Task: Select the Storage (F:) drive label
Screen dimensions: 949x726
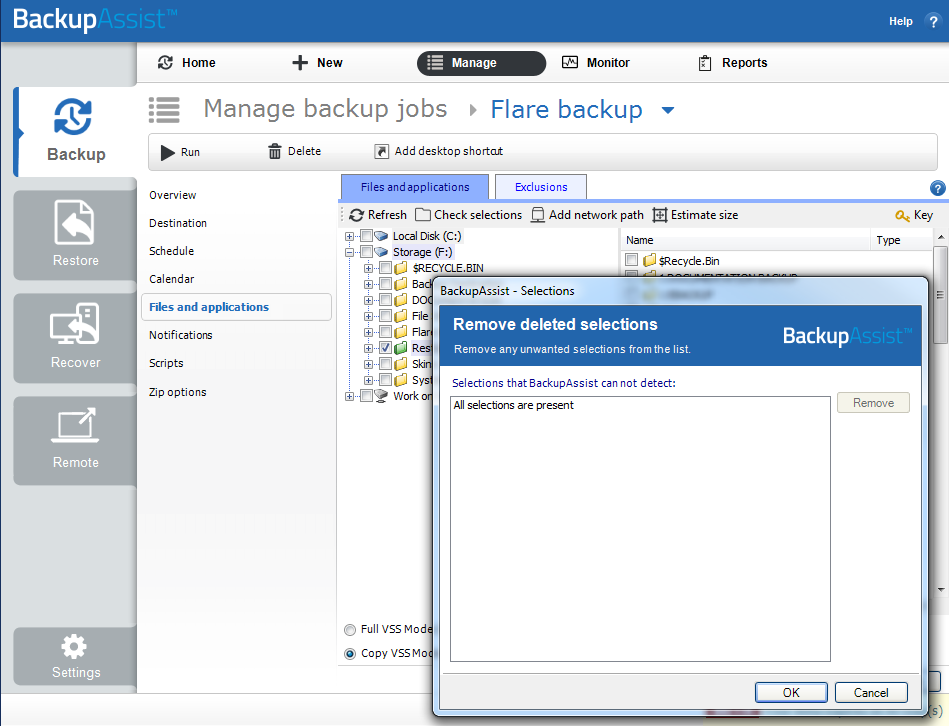Action: pyautogui.click(x=422, y=252)
